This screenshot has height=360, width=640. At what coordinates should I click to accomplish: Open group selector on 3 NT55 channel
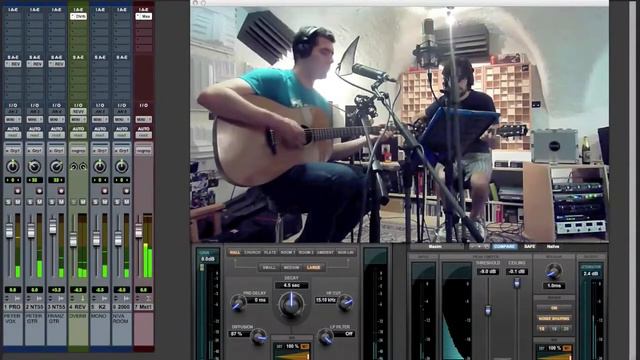(56, 151)
